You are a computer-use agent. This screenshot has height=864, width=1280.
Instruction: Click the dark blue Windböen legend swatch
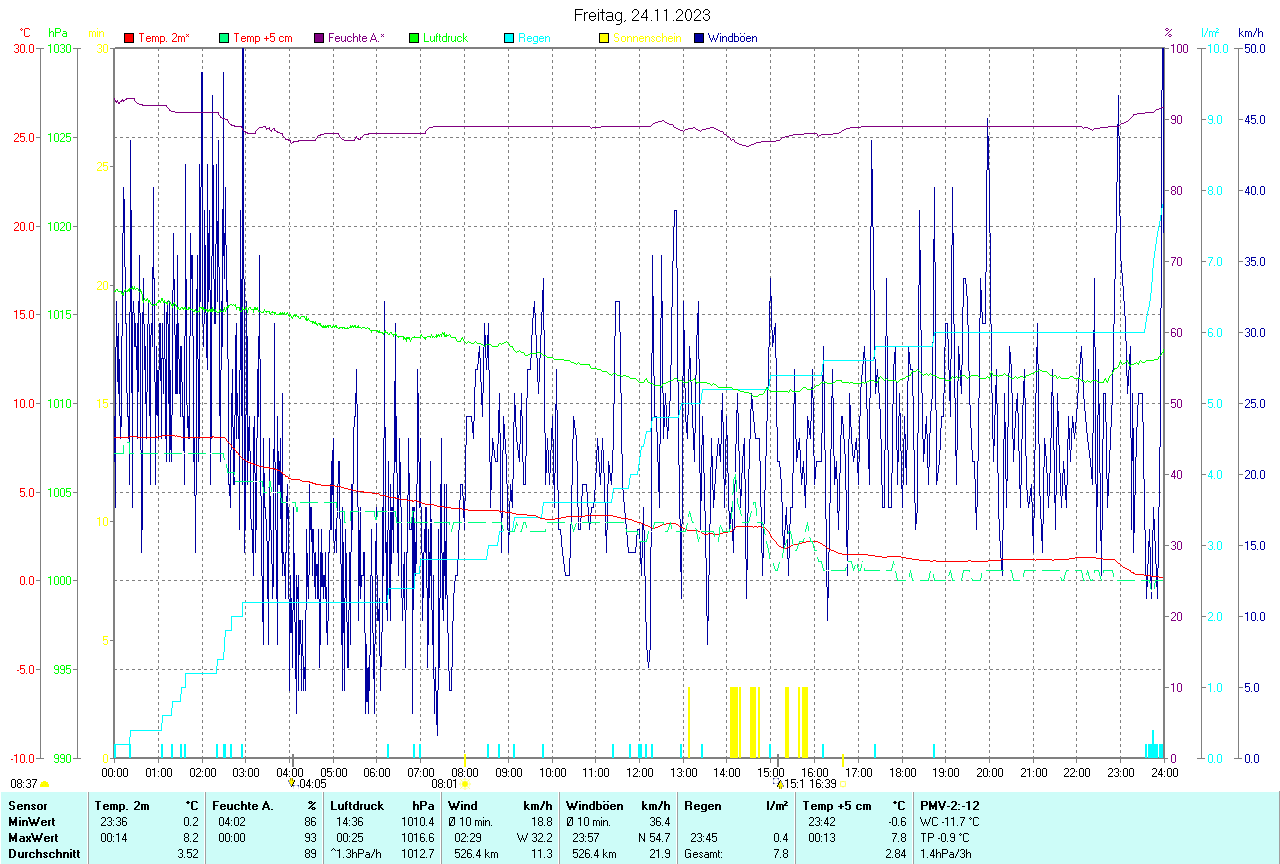click(x=699, y=38)
